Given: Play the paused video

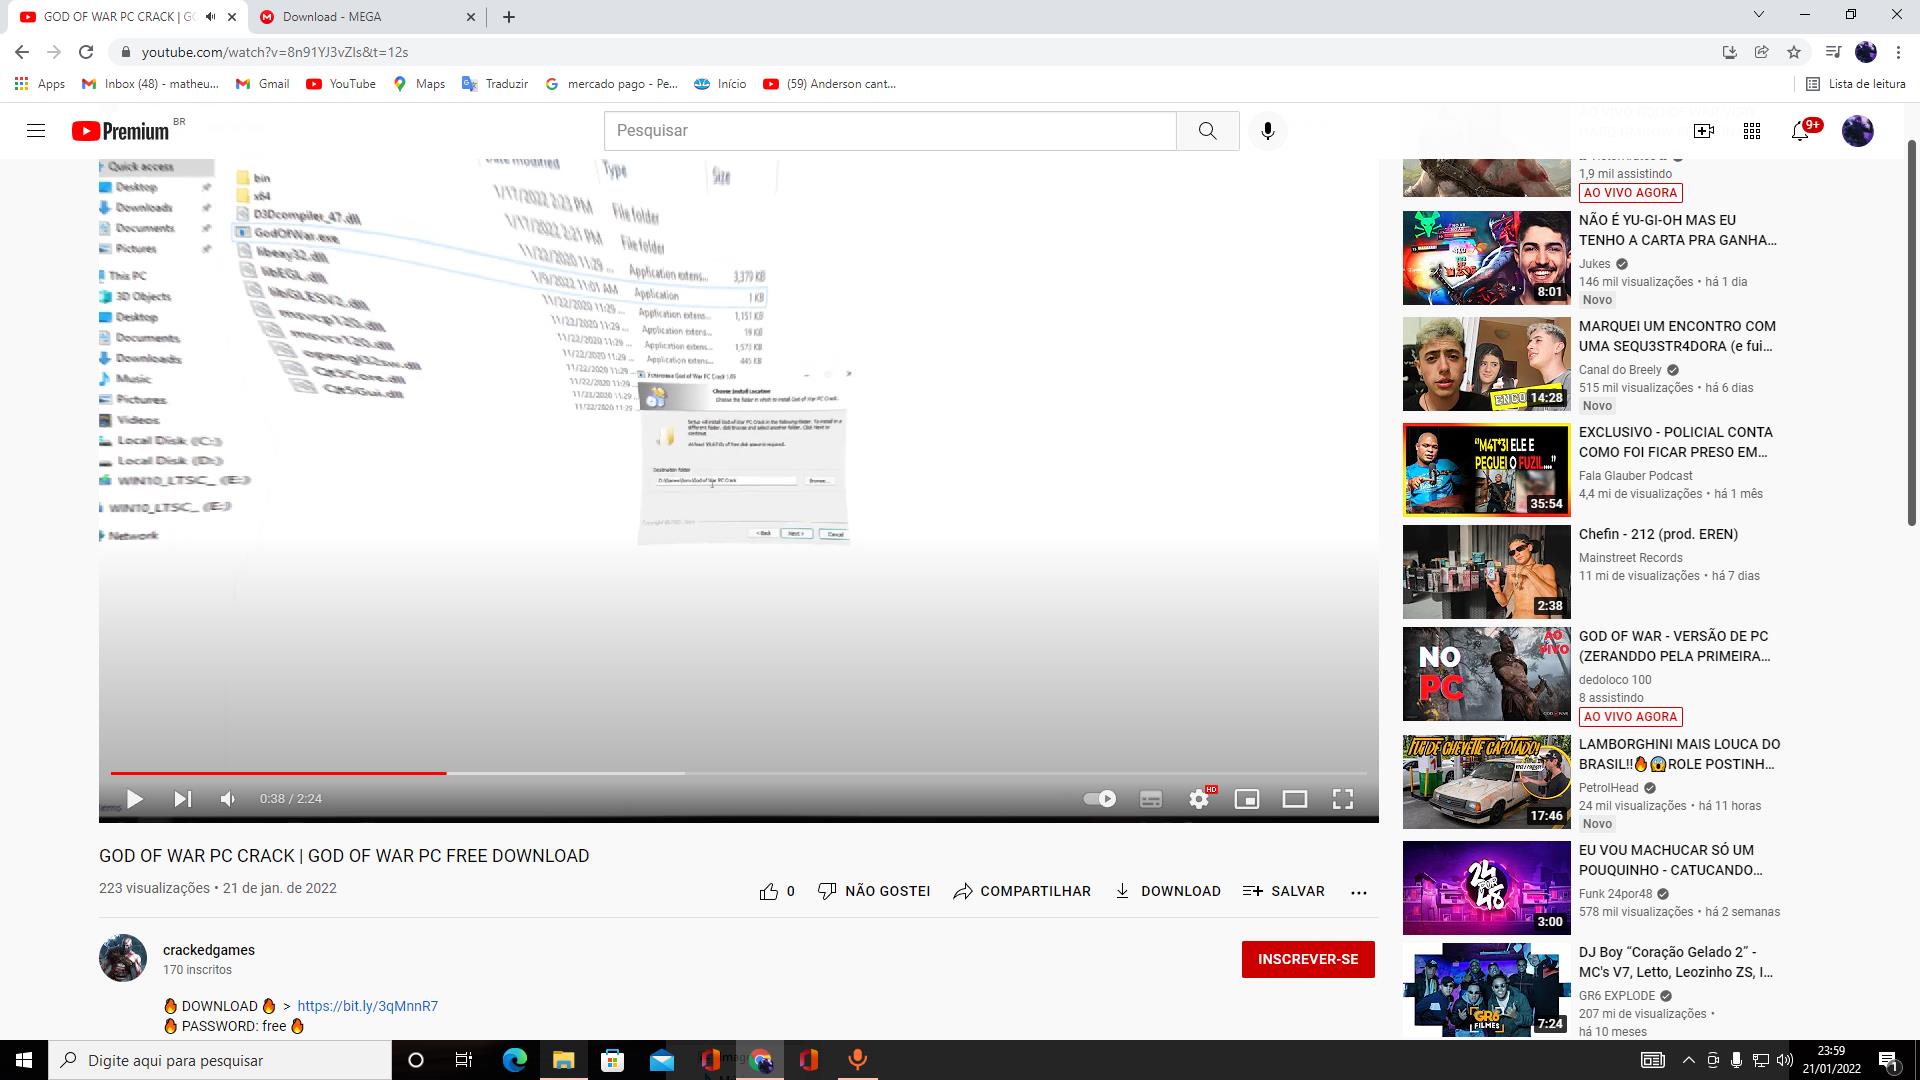Looking at the screenshot, I should 134,799.
